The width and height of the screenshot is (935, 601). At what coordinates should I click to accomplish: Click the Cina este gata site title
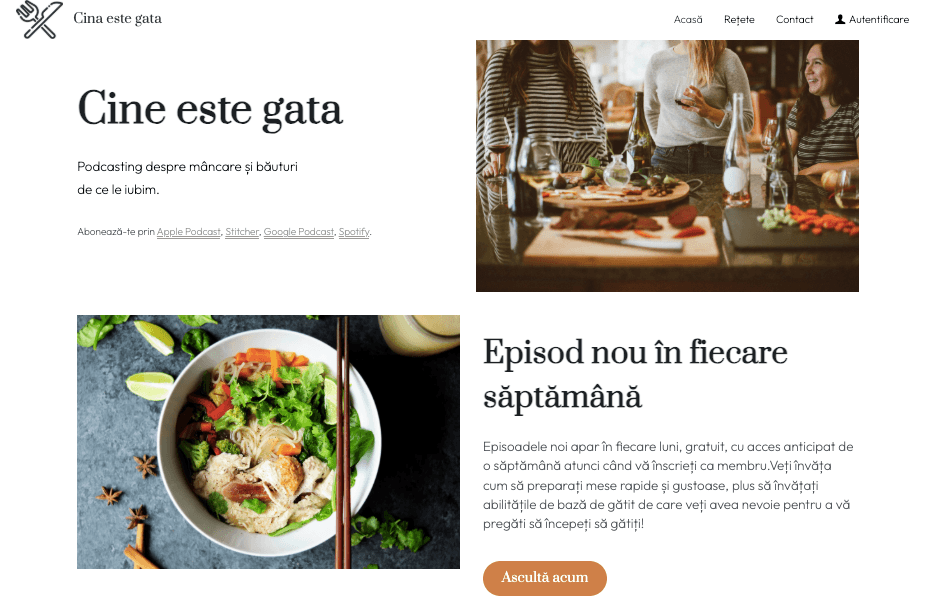[x=117, y=18]
